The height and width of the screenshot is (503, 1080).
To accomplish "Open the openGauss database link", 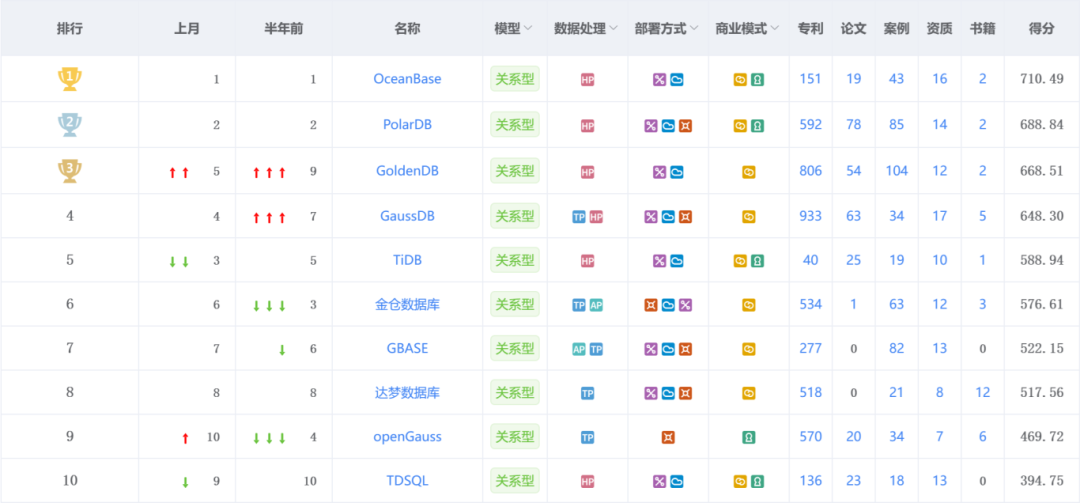I will 407,437.
